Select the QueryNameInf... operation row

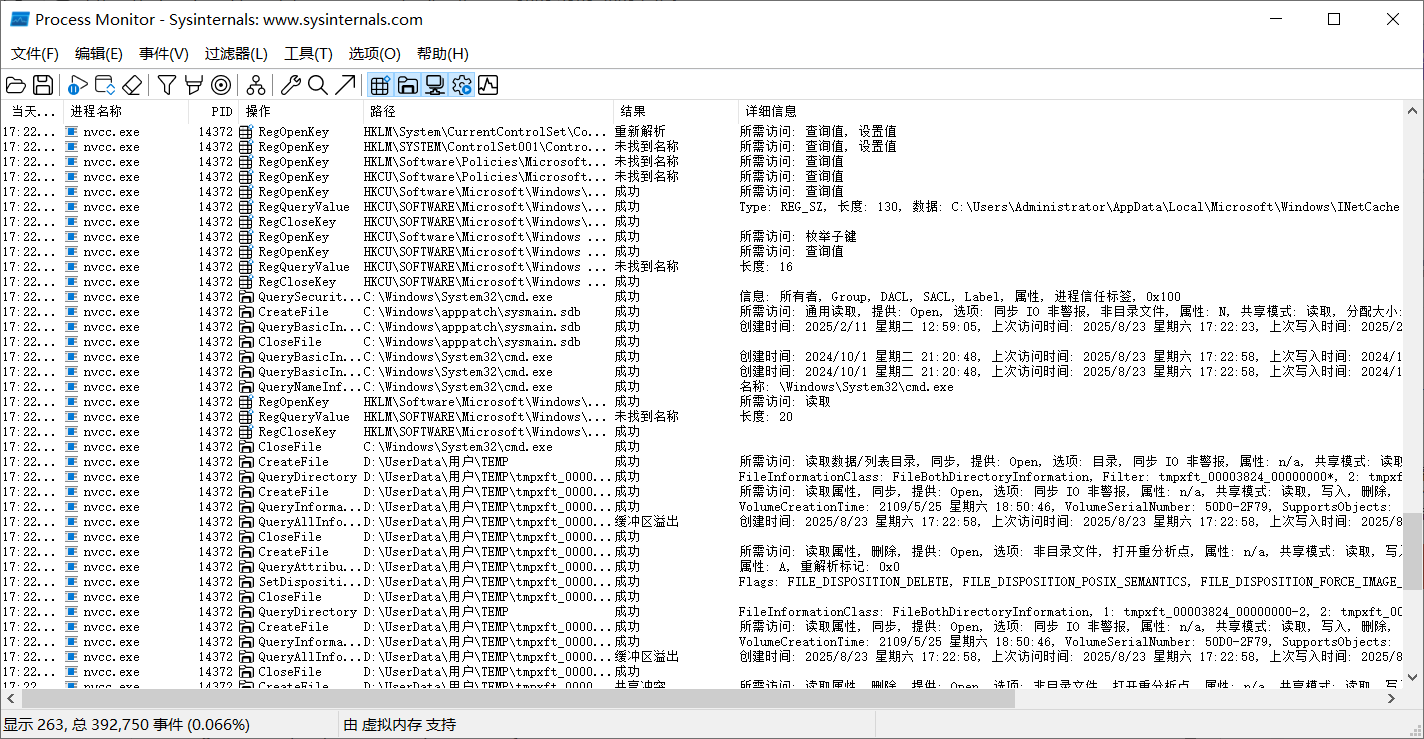click(x=702, y=387)
